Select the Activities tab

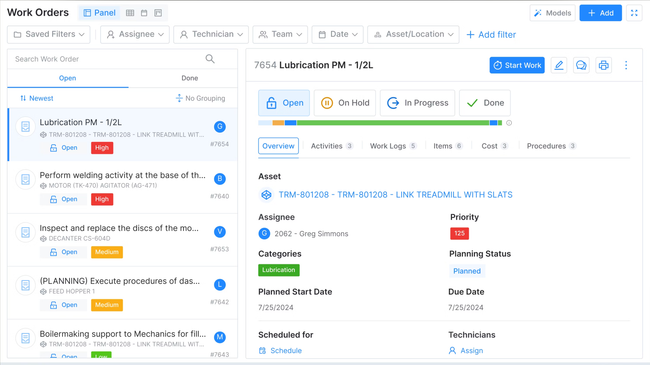tap(332, 146)
